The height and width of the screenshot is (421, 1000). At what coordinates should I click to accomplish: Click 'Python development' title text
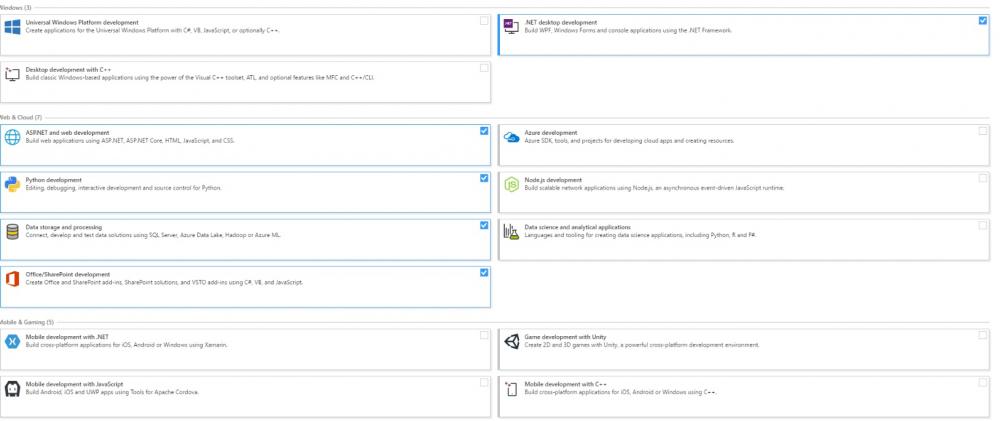point(54,180)
